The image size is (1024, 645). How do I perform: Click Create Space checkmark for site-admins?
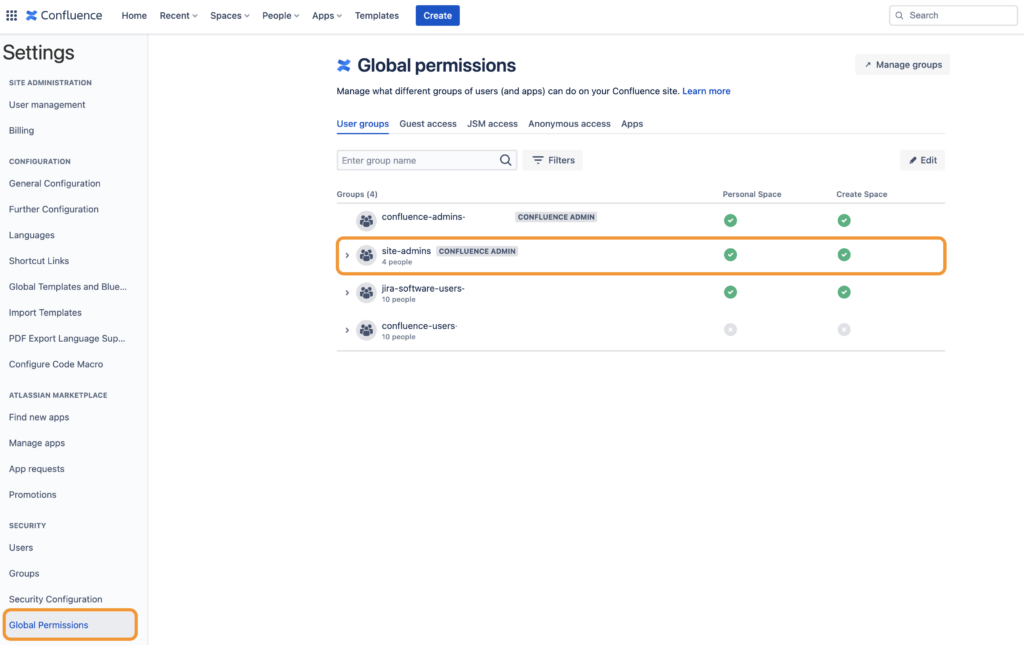coord(844,255)
